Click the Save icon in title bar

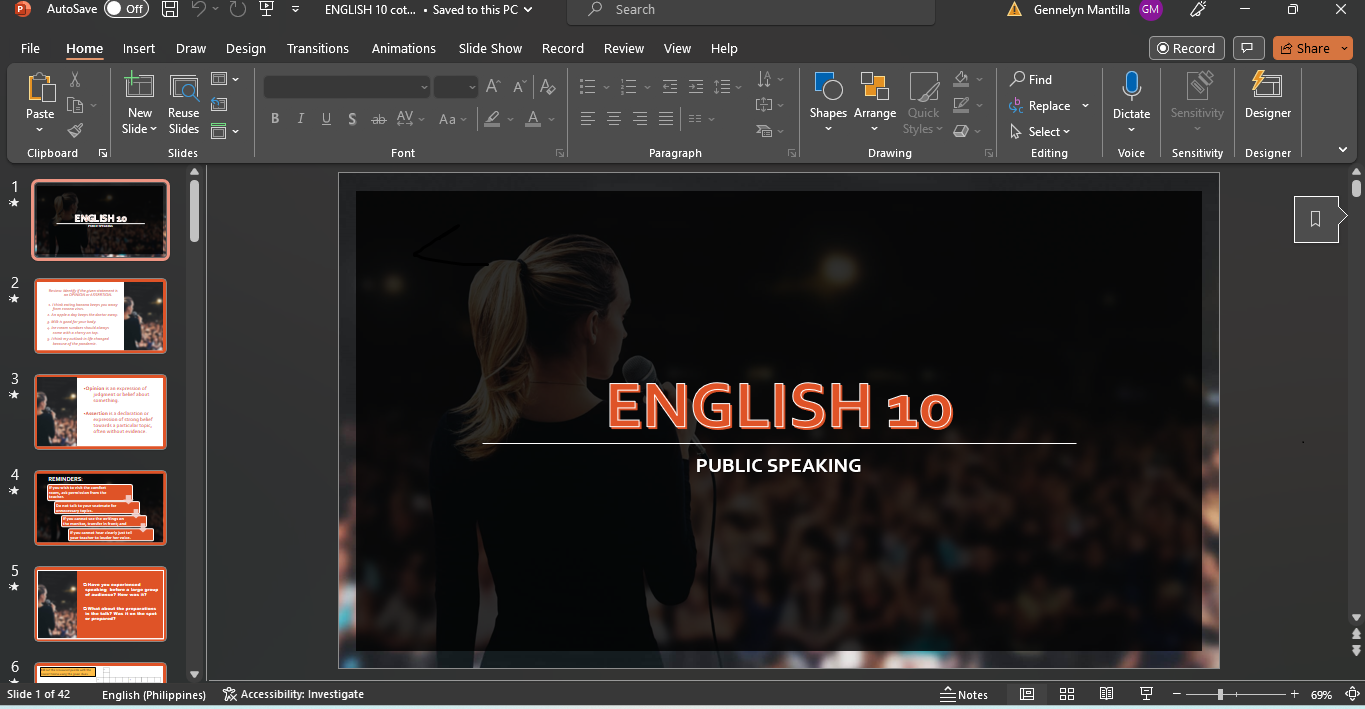pos(170,10)
